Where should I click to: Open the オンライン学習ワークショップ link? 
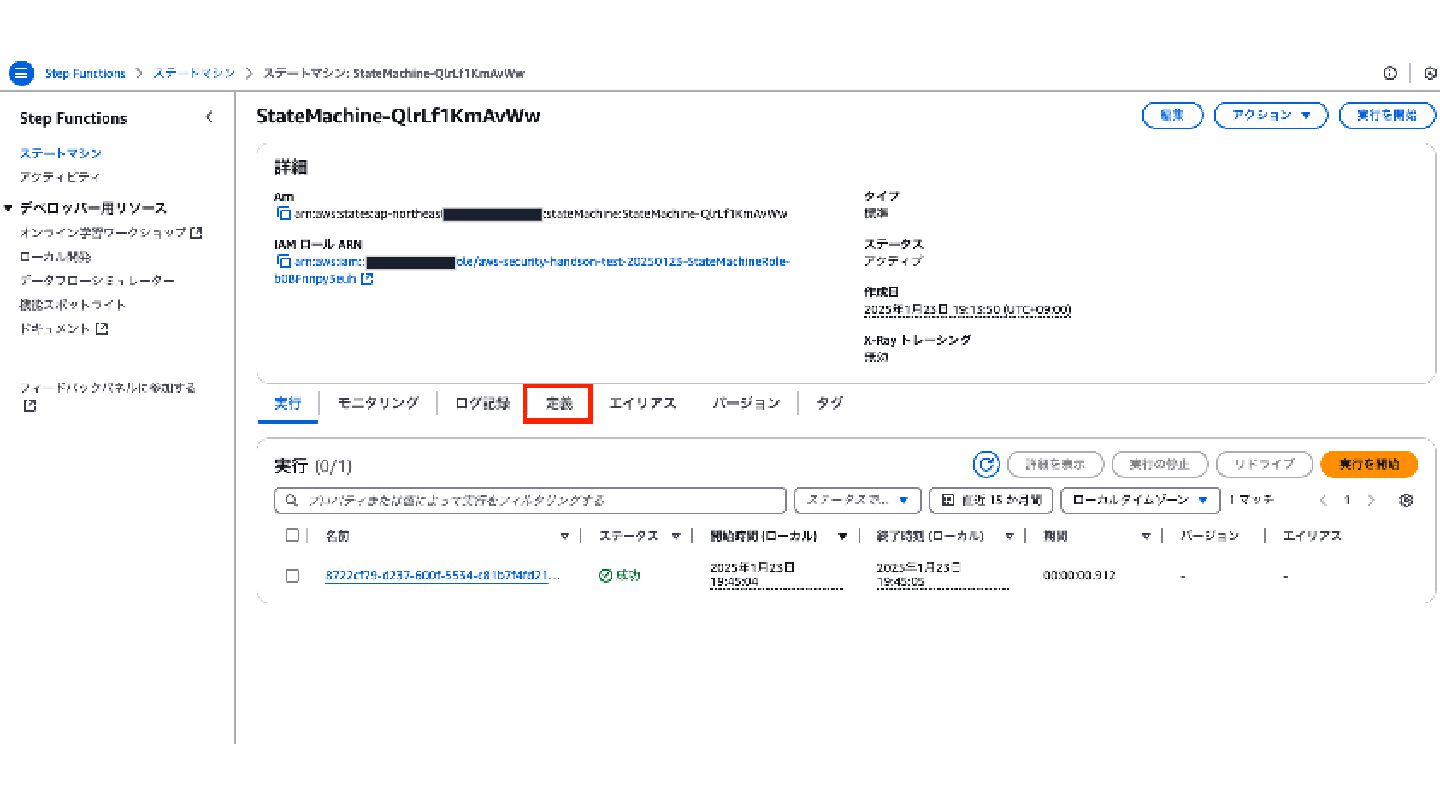[111, 233]
